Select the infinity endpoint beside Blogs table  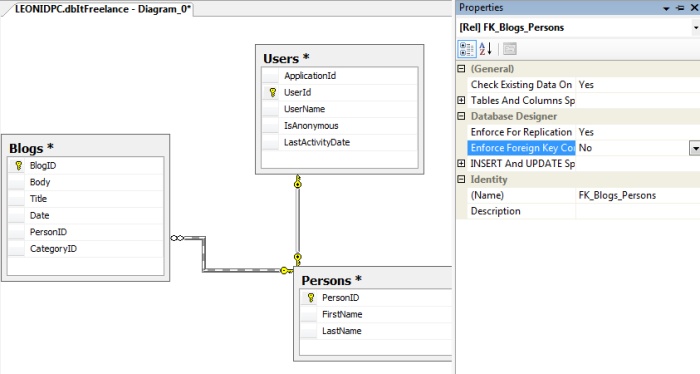click(x=177, y=238)
